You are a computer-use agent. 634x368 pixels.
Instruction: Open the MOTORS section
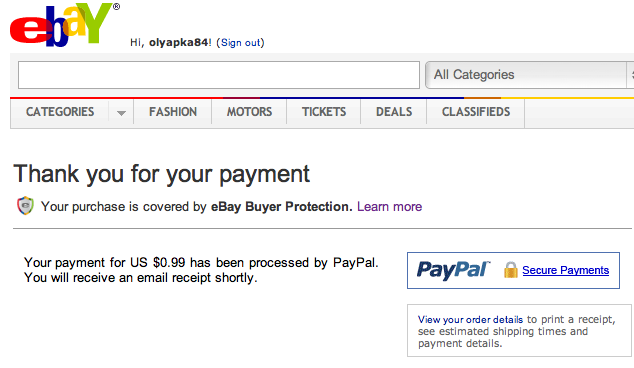pyautogui.click(x=249, y=112)
